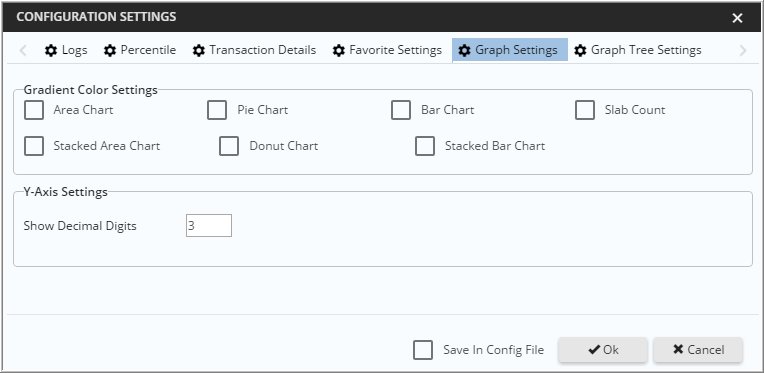The height and width of the screenshot is (373, 764).
Task: Click the gear icon beside Transaction Details
Action: coord(199,50)
